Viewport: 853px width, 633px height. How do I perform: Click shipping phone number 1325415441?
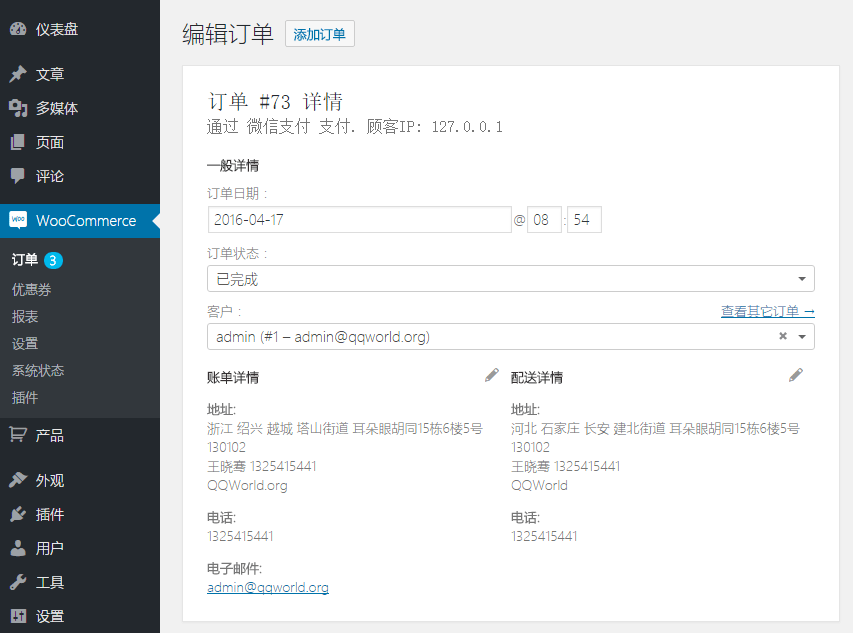(x=544, y=536)
